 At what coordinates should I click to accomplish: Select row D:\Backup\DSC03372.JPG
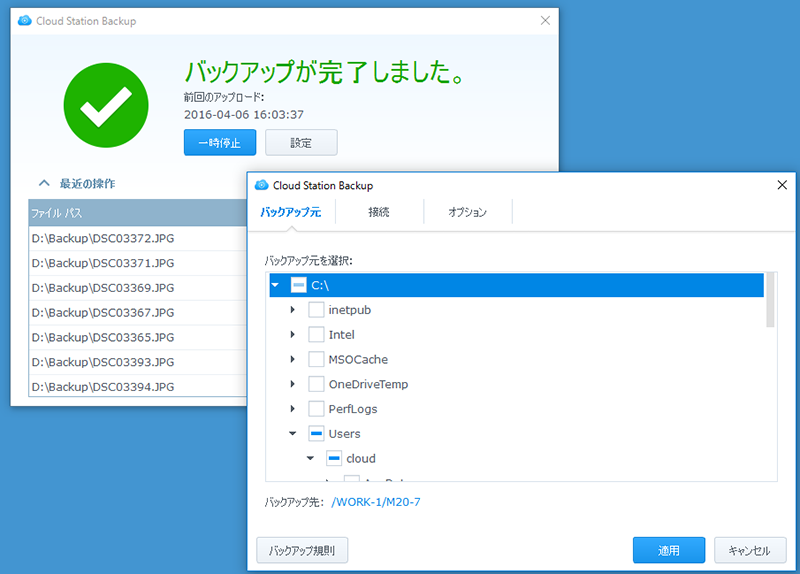click(138, 238)
